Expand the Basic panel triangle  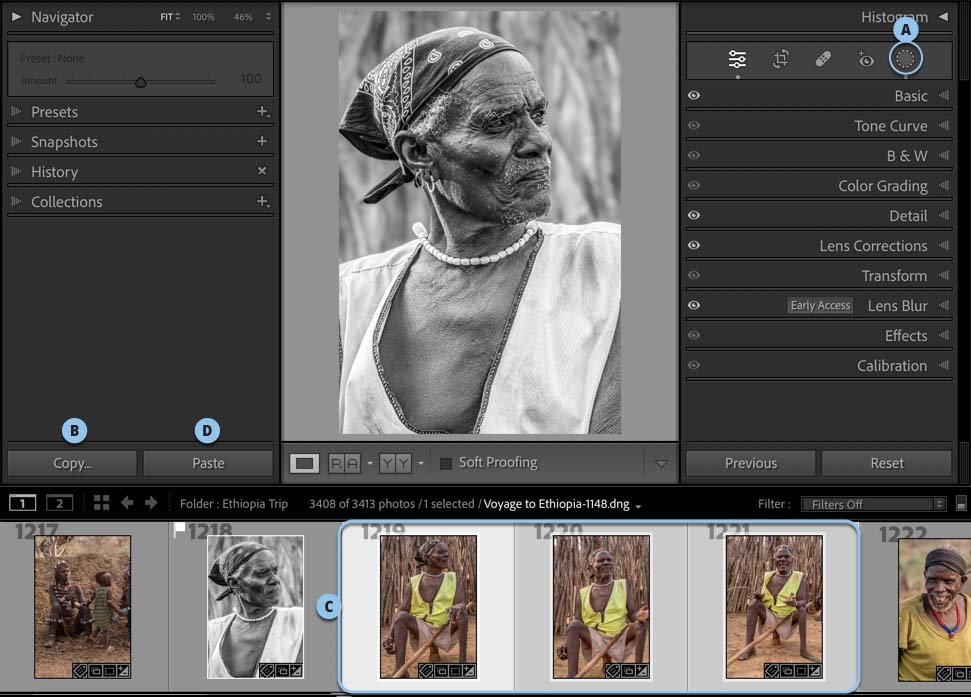coord(944,95)
